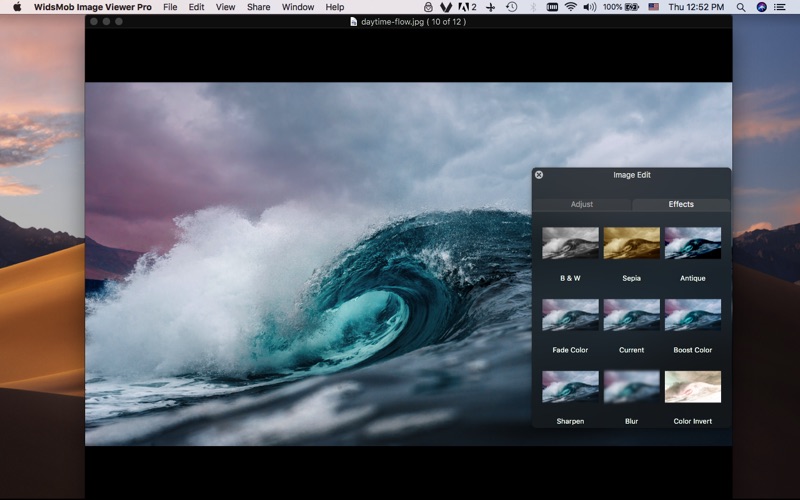Click the Current label text
800x500 pixels.
(632, 350)
